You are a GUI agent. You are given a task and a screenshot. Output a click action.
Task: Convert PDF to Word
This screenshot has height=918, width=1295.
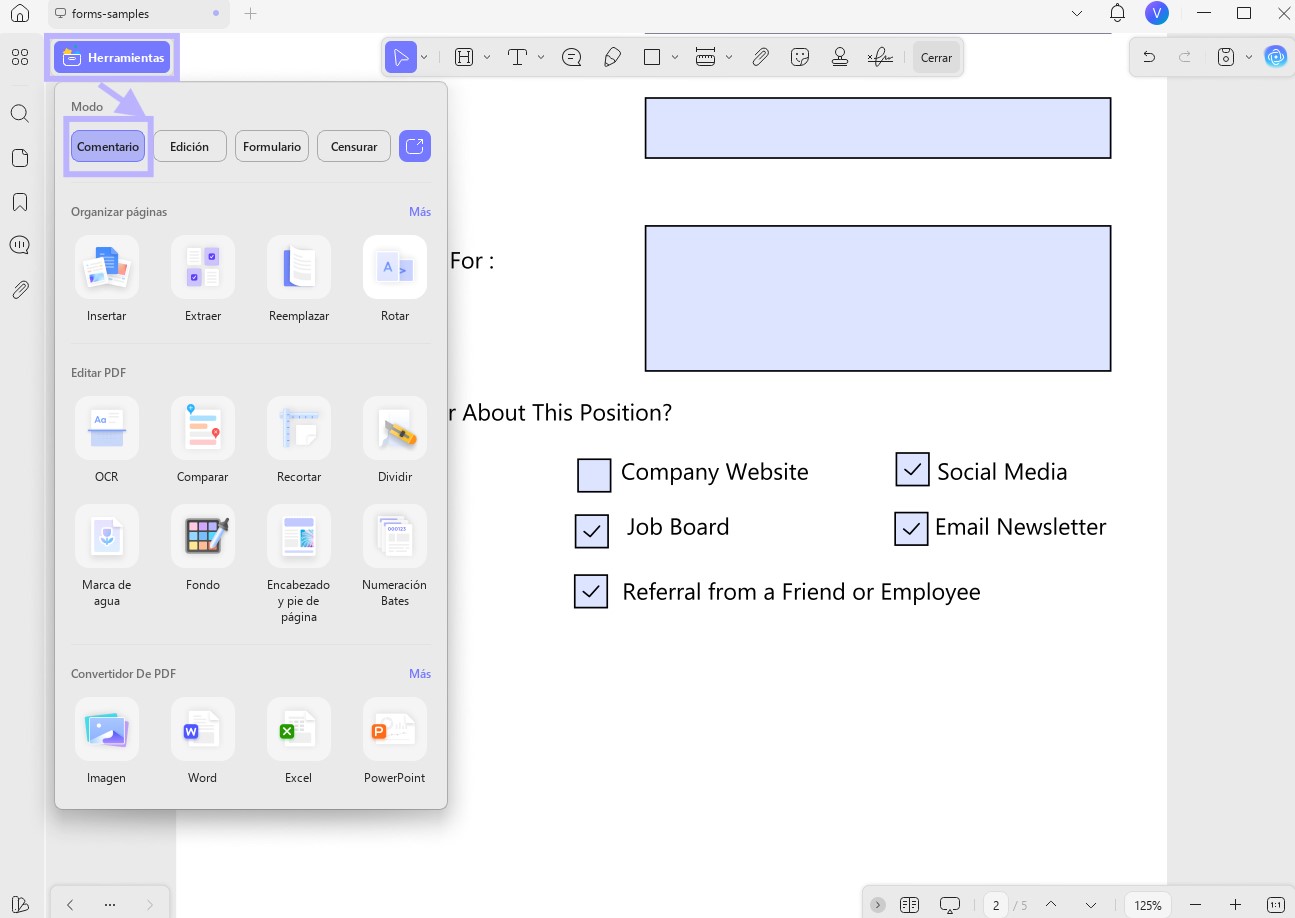(203, 729)
